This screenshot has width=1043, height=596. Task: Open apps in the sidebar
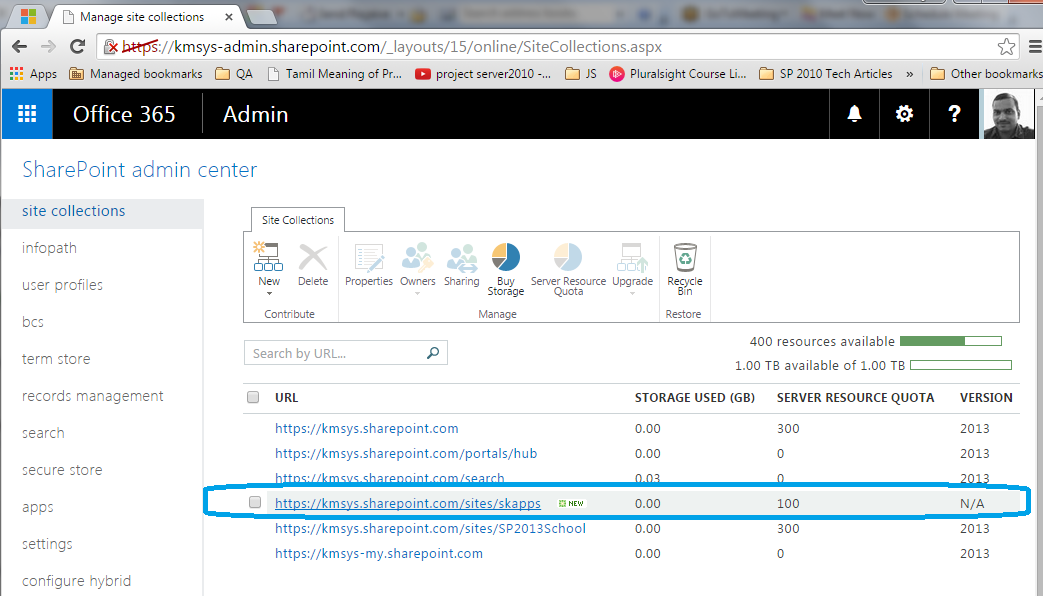[x=37, y=508]
